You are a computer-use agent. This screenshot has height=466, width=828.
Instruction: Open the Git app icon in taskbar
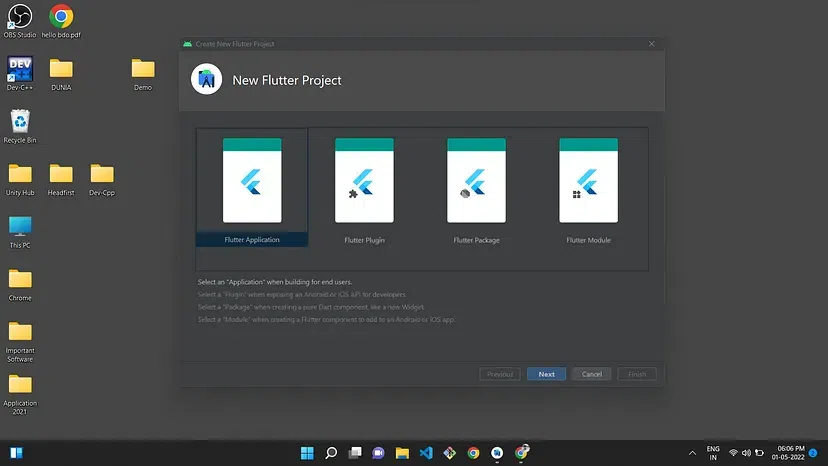pyautogui.click(x=449, y=453)
